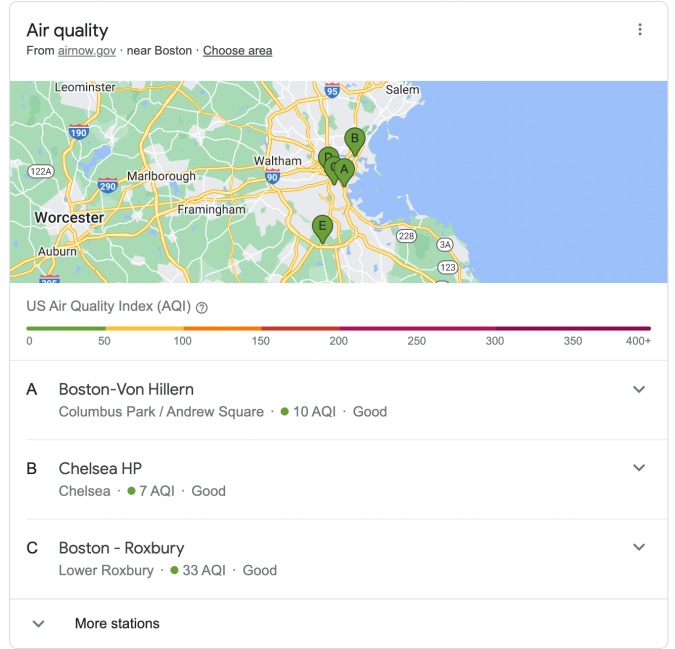Expand the More stations chevron

coord(39,624)
